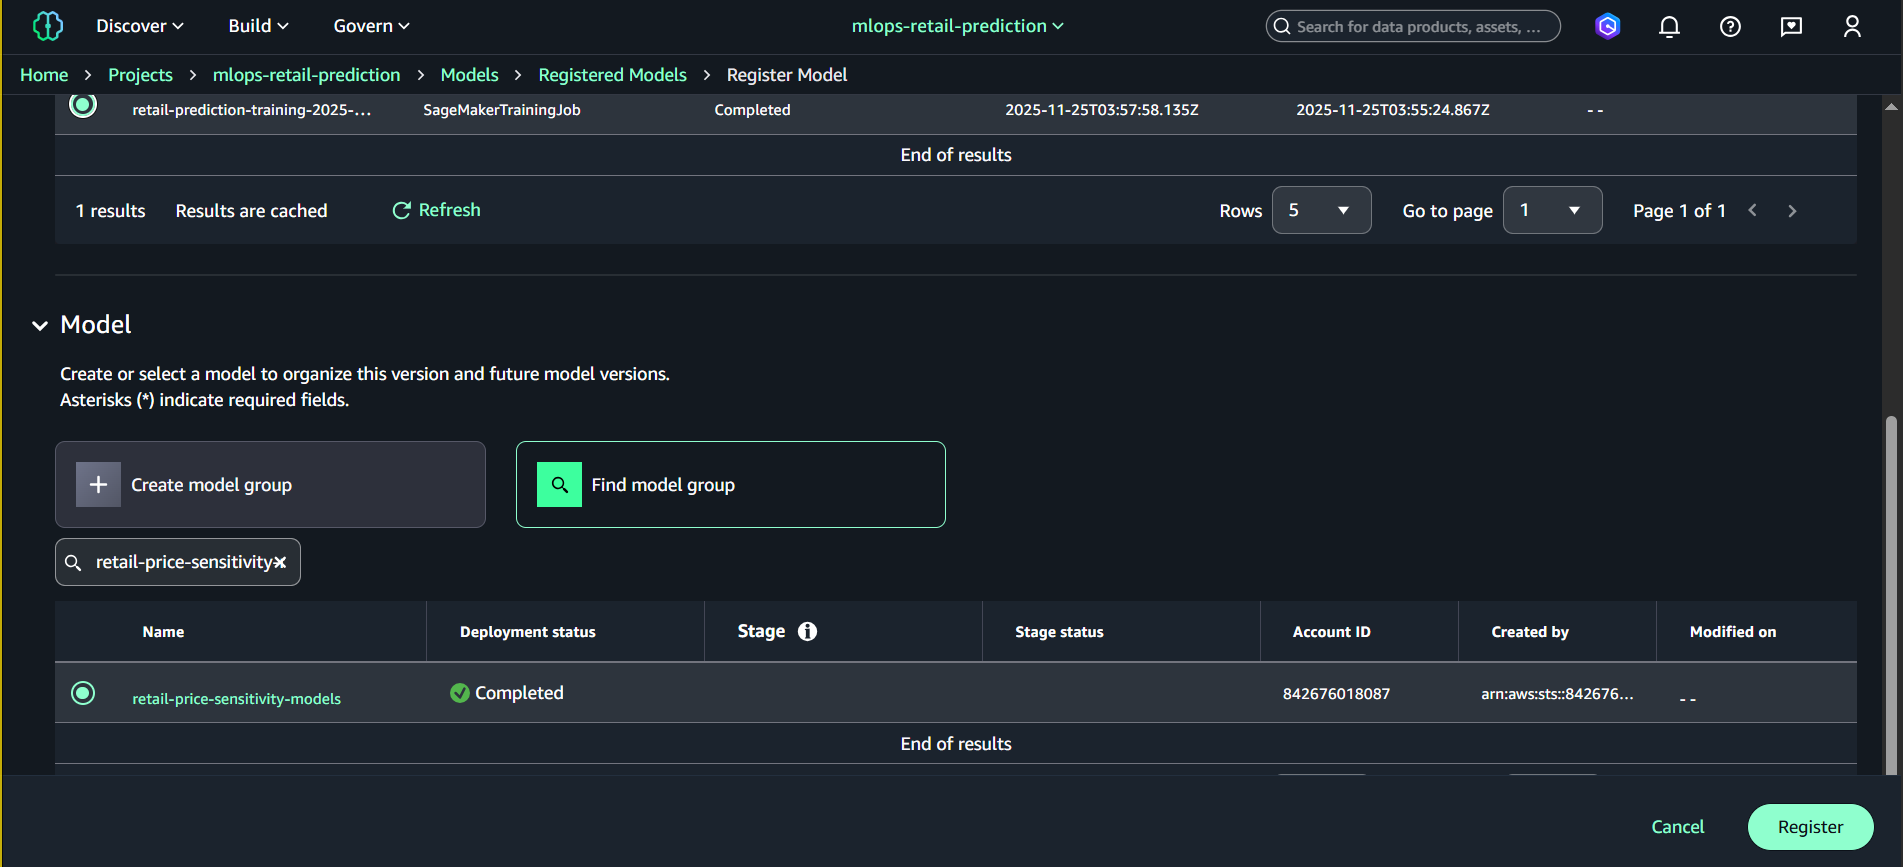
Task: Click the Modified on column header
Action: click(x=1732, y=632)
